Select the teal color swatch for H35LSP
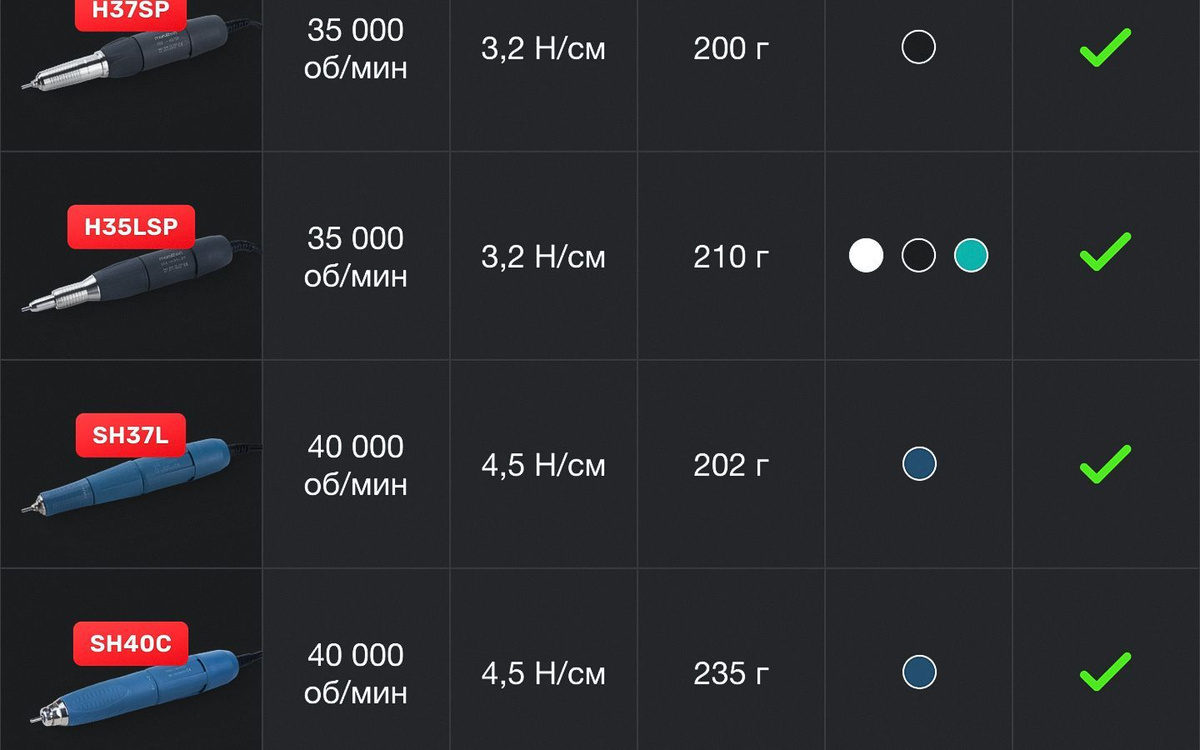Viewport: 1200px width, 750px height. (971, 256)
